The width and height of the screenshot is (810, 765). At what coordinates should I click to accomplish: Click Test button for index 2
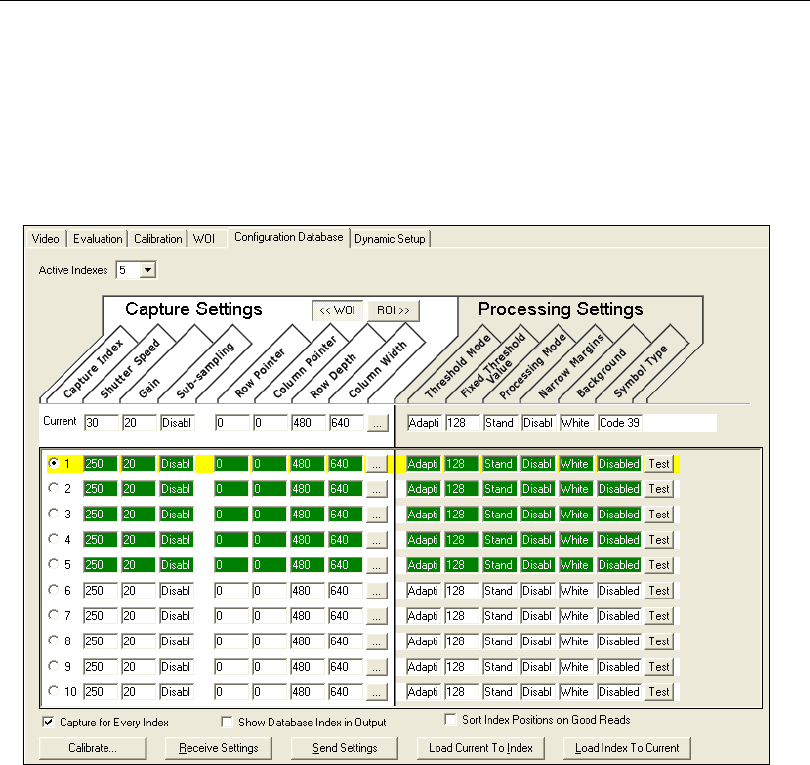(659, 489)
